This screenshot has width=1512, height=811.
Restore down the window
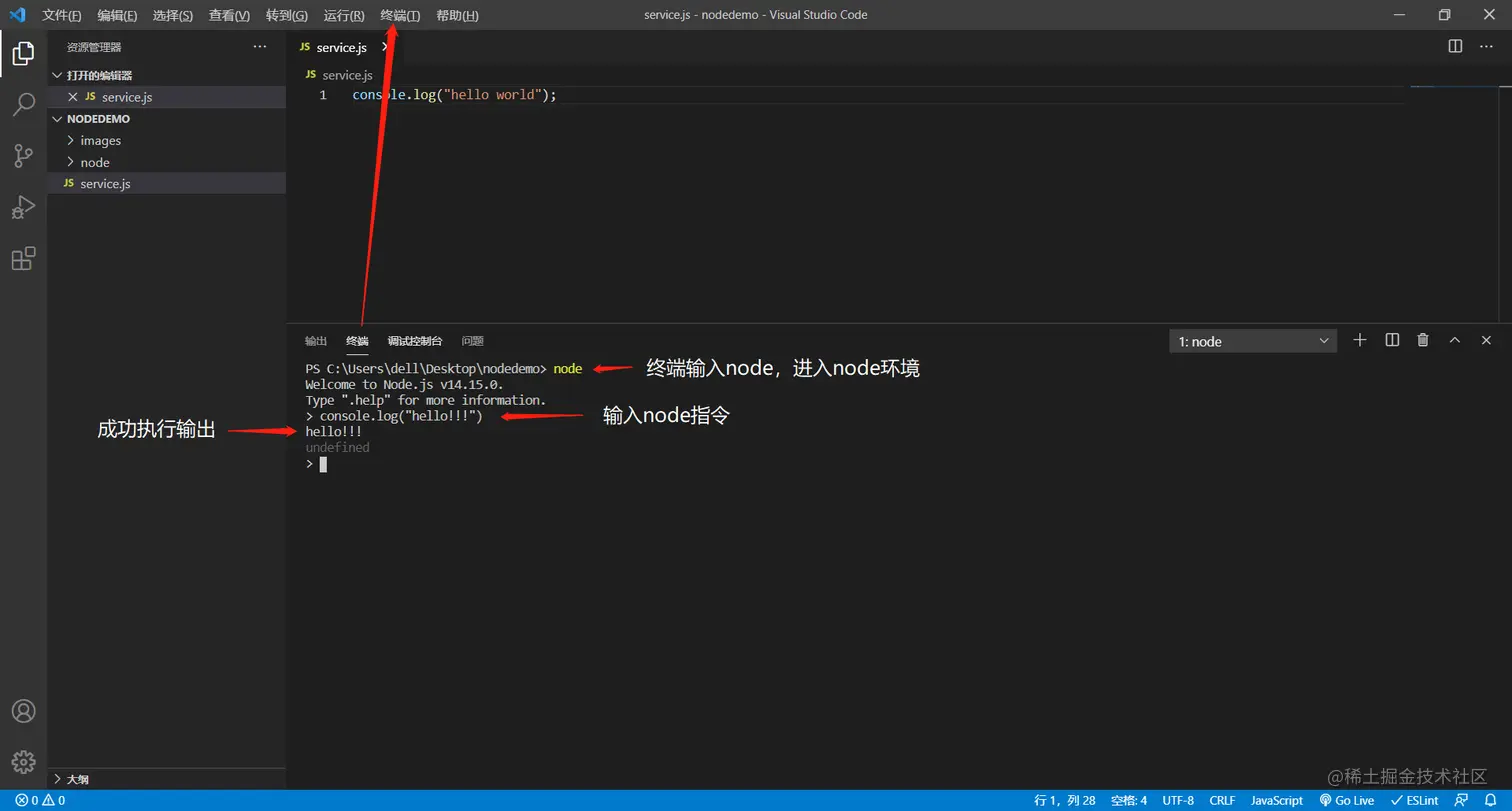(1444, 15)
